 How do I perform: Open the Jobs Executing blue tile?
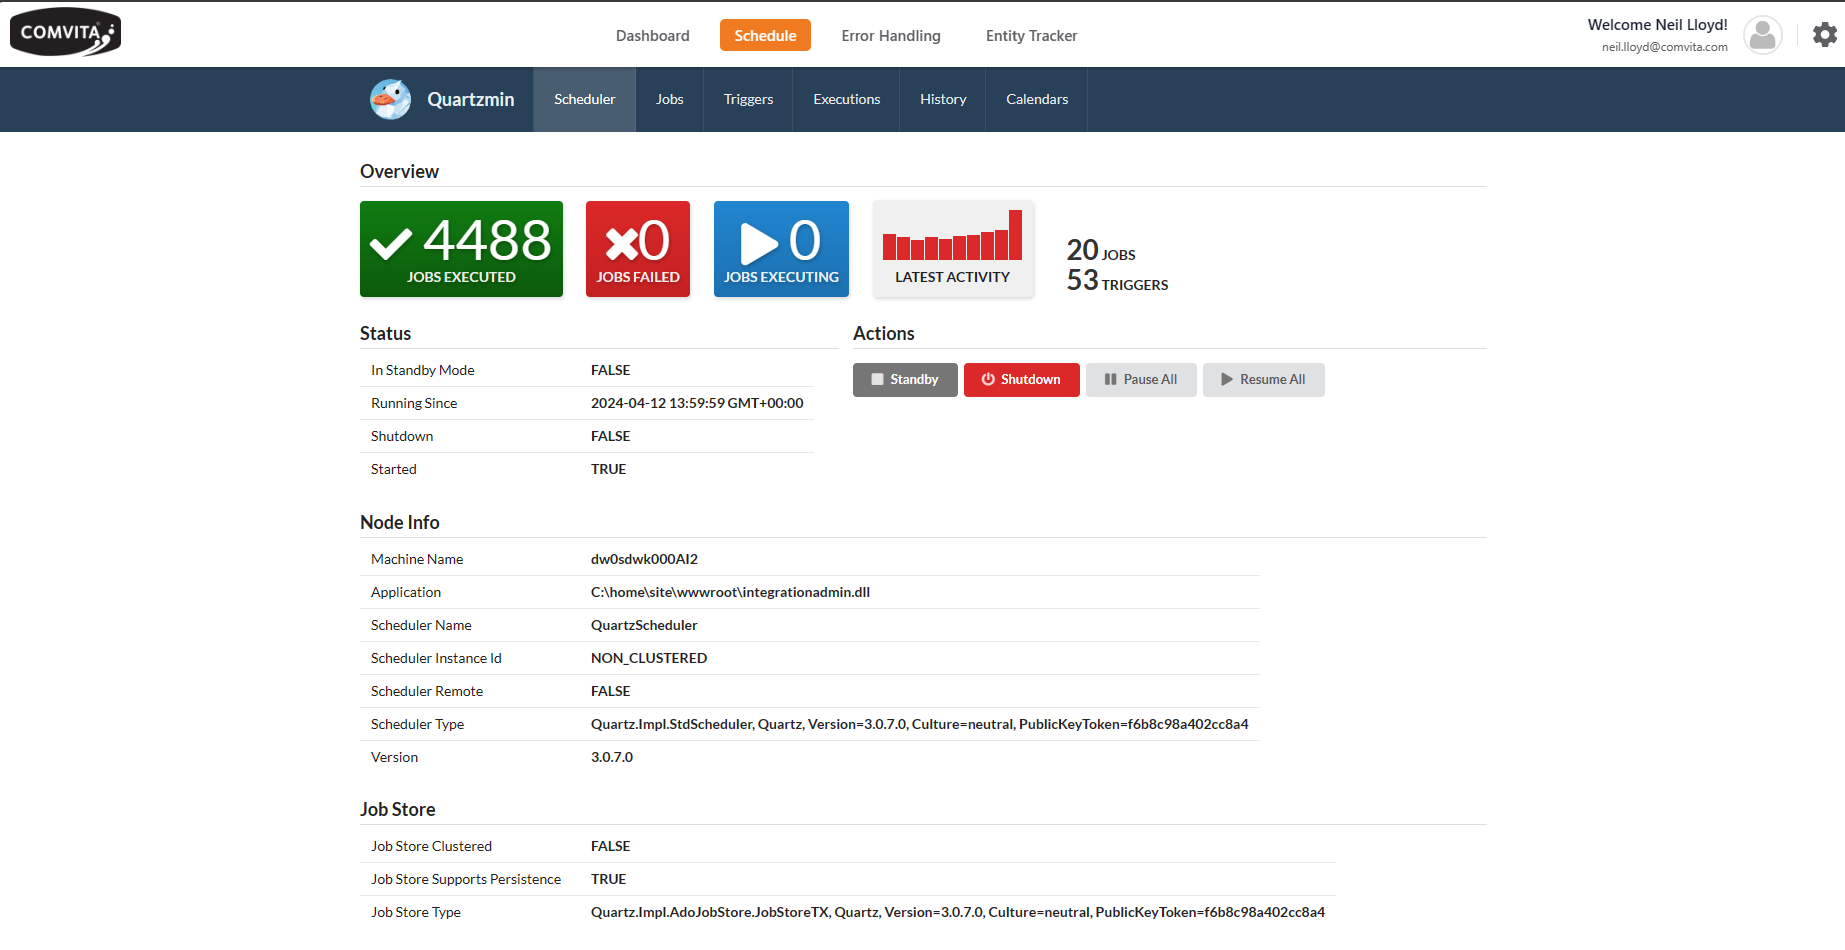point(781,249)
